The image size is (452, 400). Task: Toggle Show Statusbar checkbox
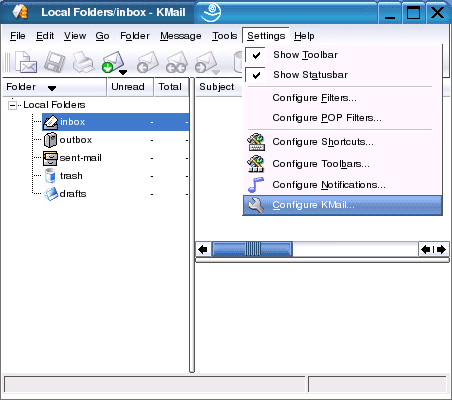pos(256,75)
